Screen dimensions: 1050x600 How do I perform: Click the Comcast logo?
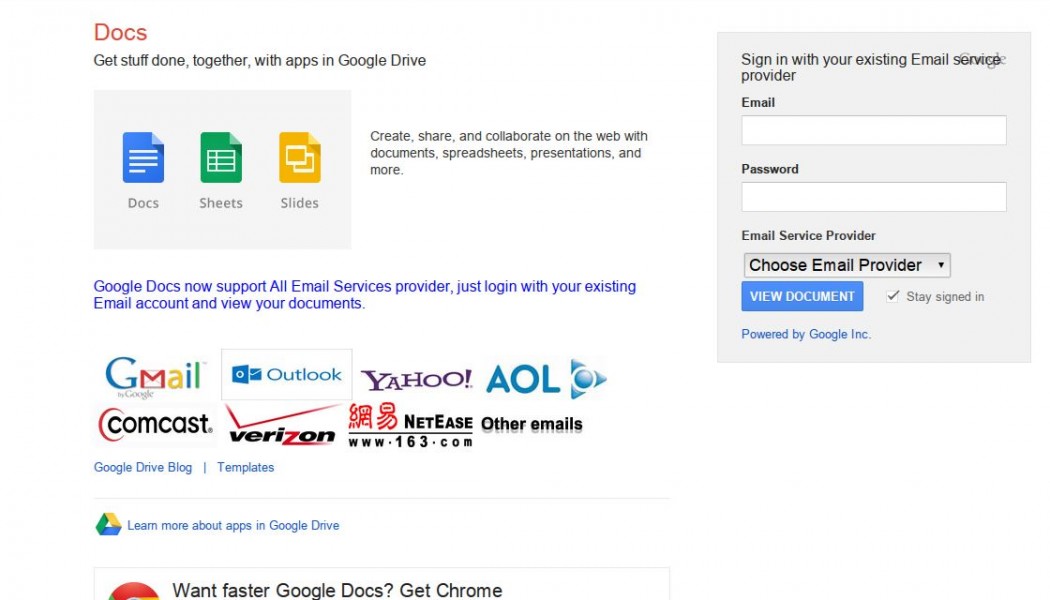[156, 424]
